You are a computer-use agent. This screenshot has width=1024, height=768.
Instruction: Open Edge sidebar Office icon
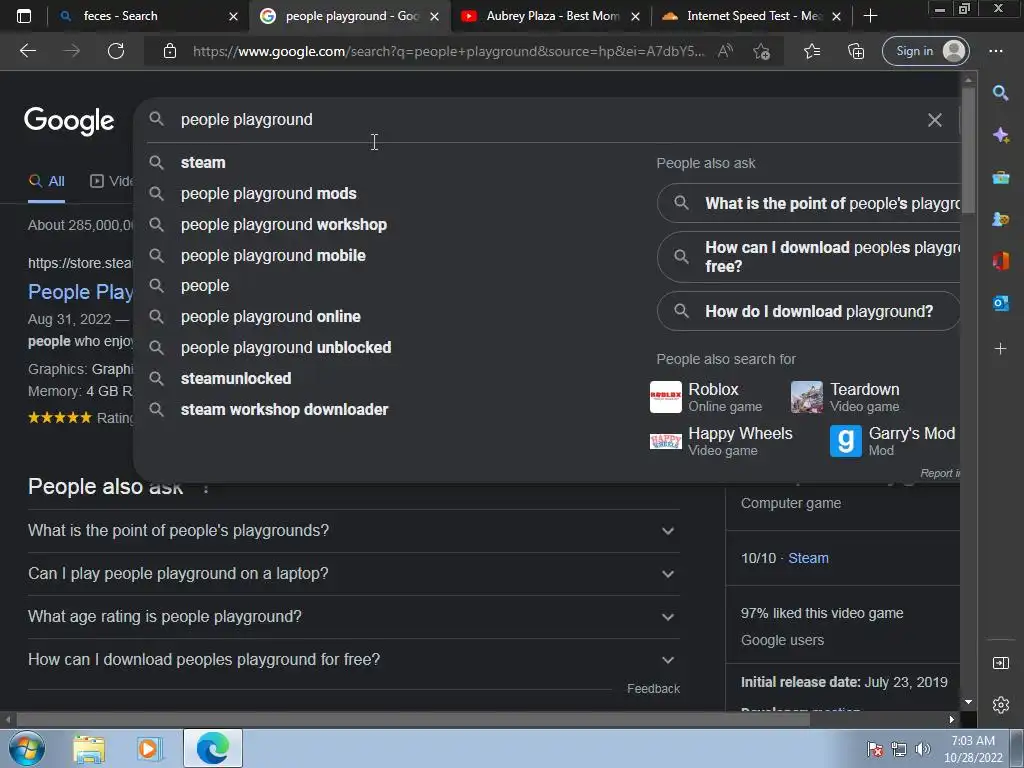click(1000, 261)
